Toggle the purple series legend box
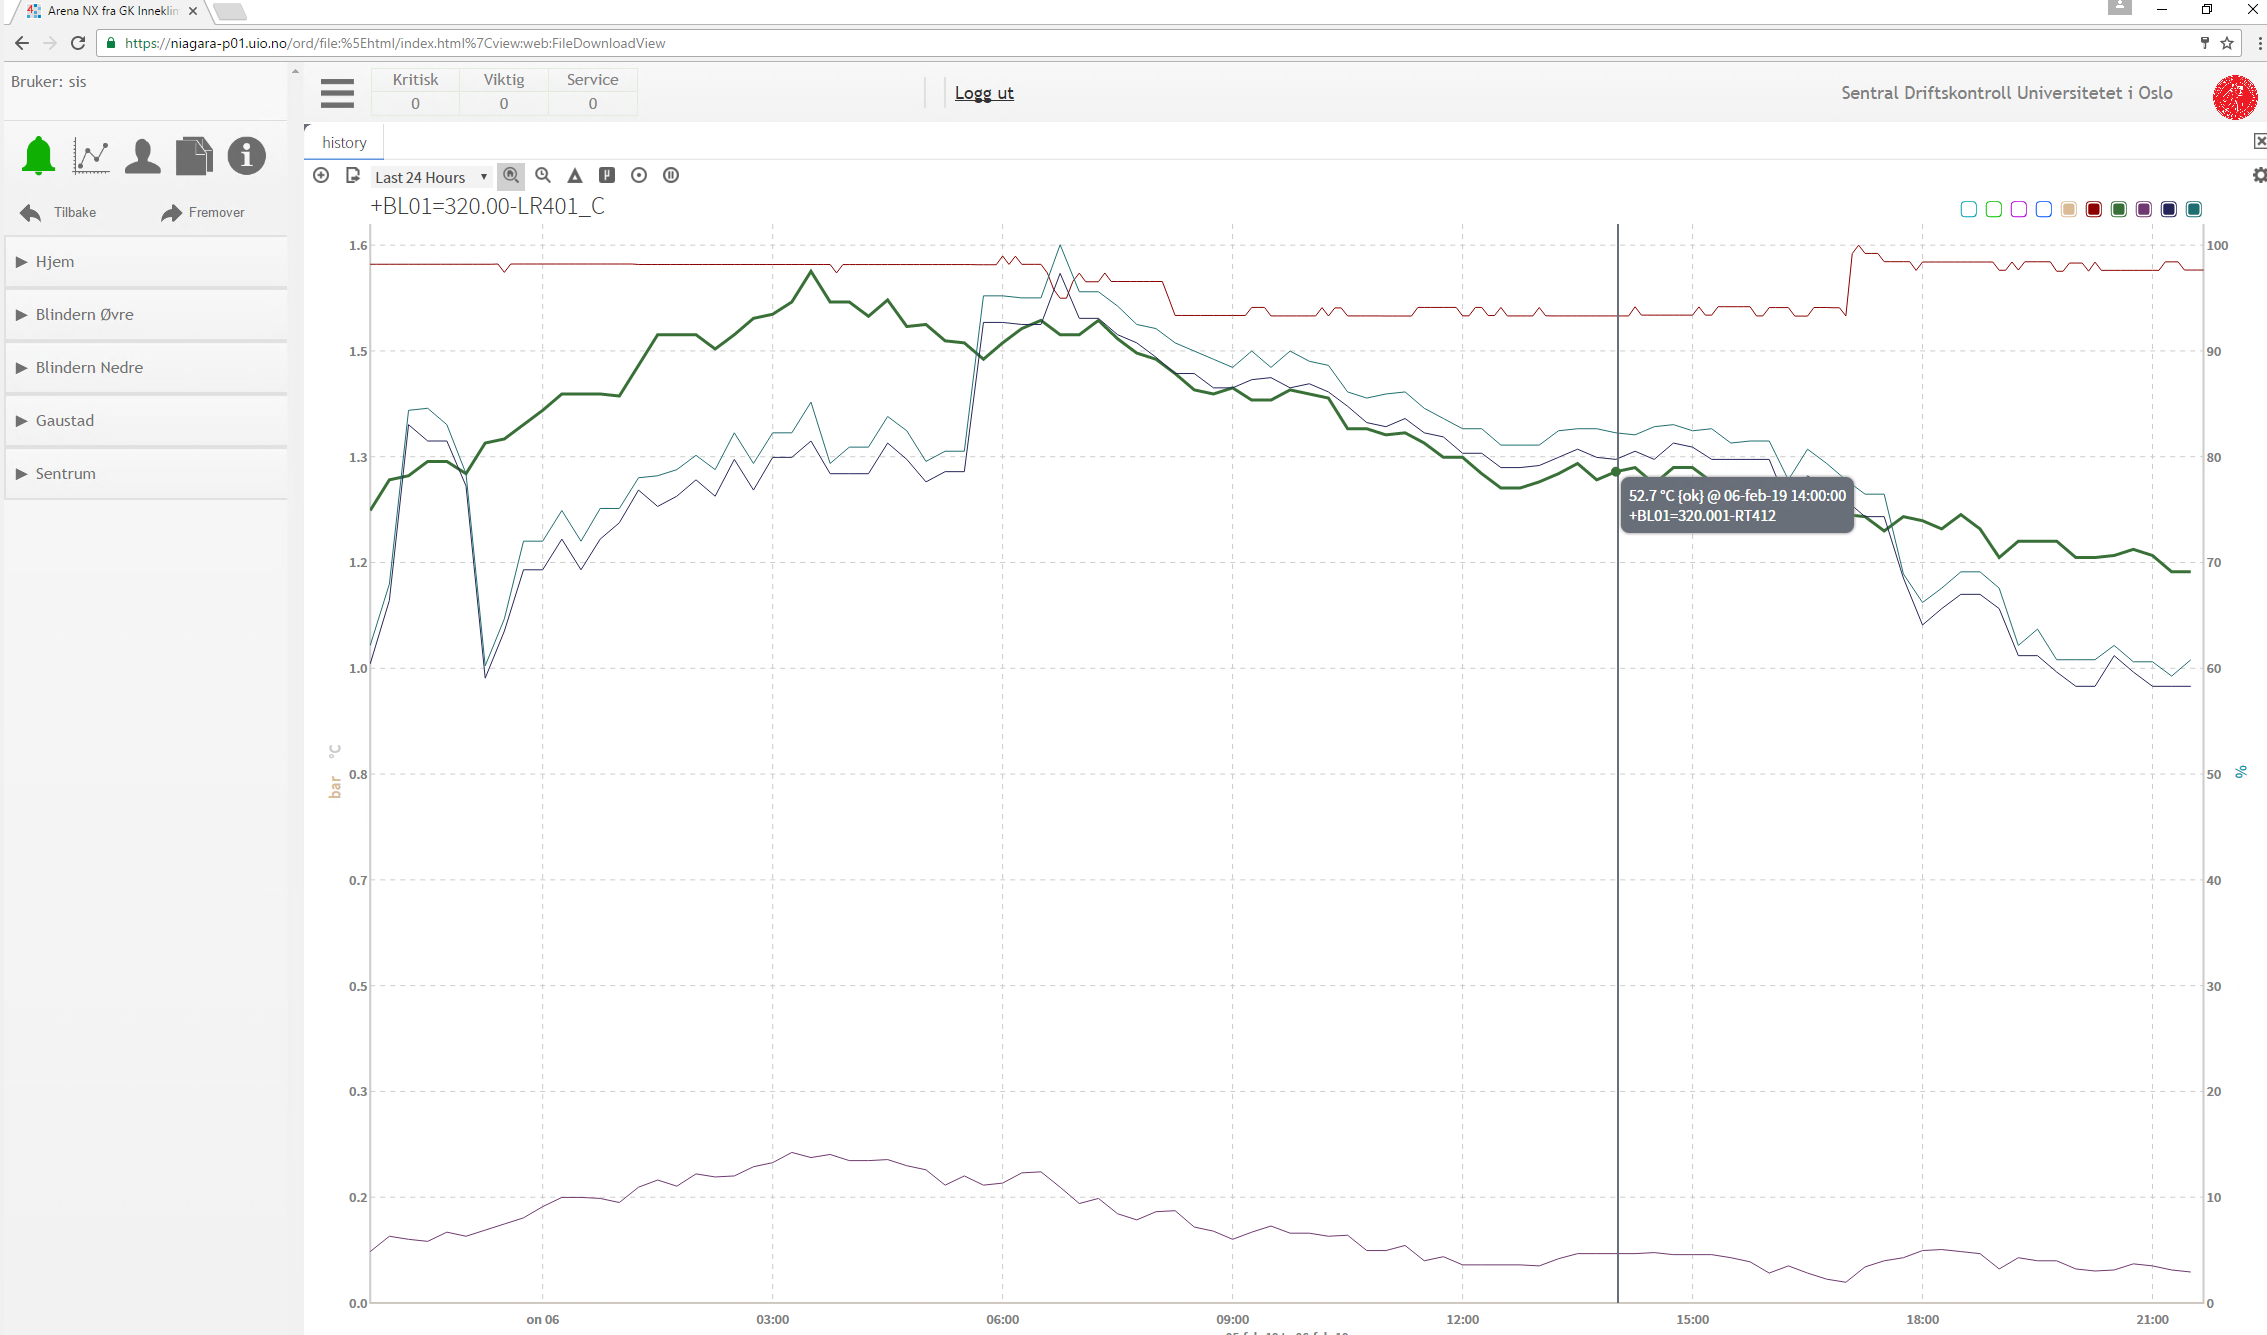 (2143, 209)
